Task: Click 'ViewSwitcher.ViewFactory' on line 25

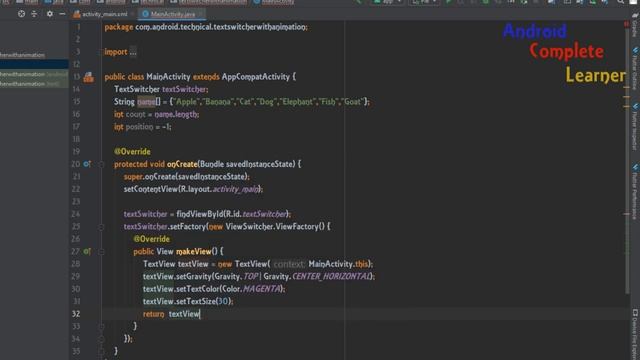Action: pos(272,227)
